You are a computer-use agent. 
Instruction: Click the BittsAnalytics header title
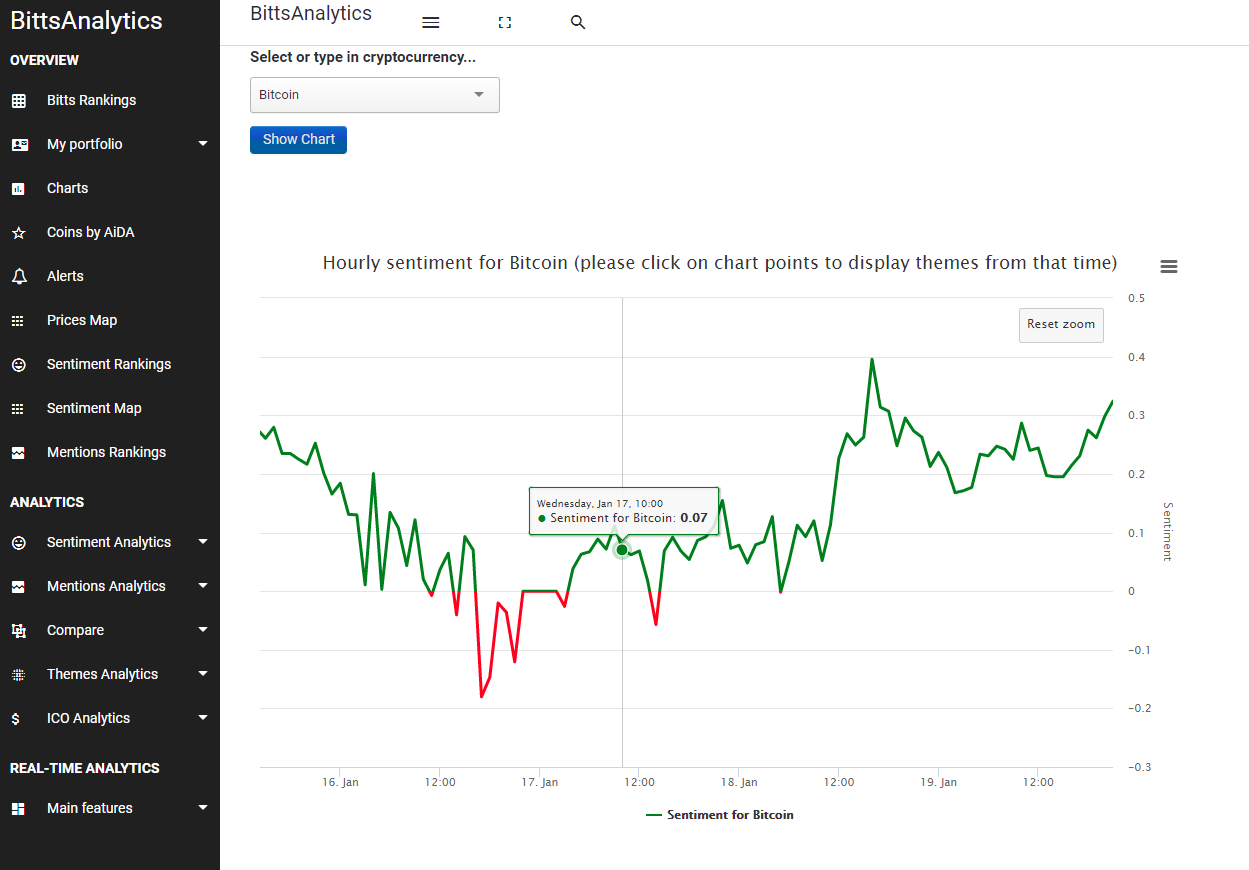pyautogui.click(x=311, y=14)
